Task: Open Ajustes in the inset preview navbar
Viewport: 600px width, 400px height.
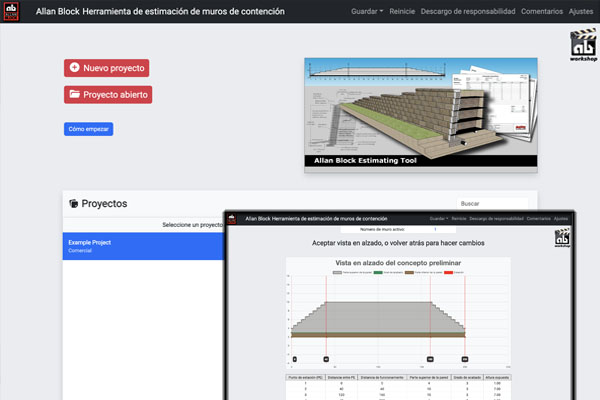Action: tap(561, 219)
